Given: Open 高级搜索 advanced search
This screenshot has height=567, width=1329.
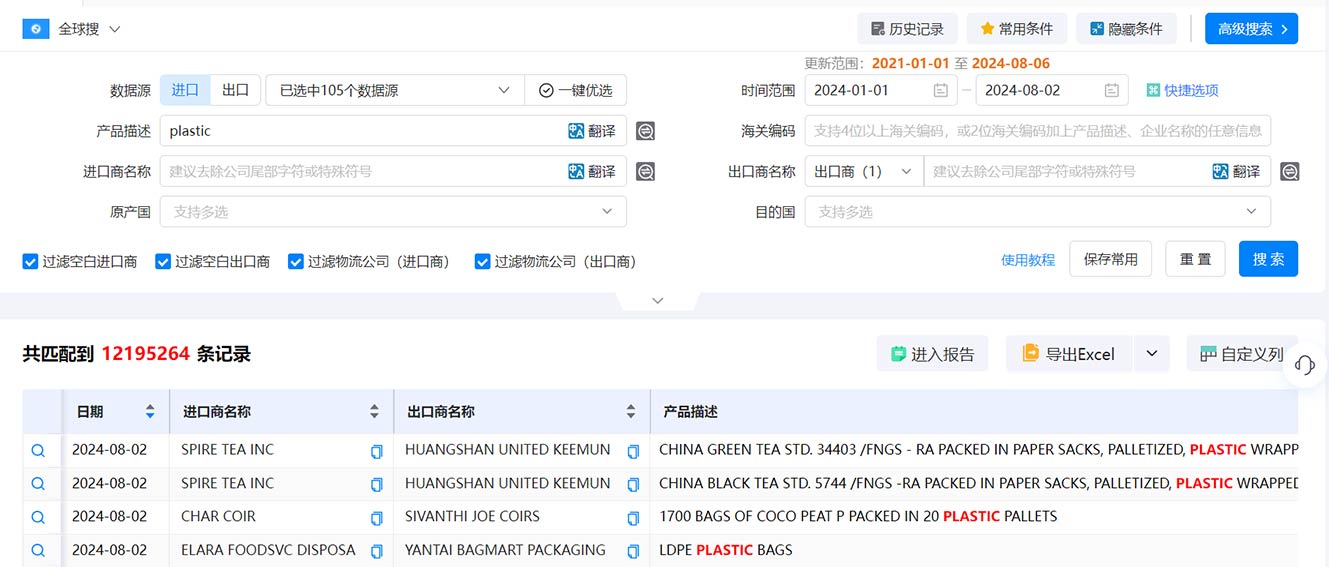Looking at the screenshot, I should pyautogui.click(x=1251, y=29).
